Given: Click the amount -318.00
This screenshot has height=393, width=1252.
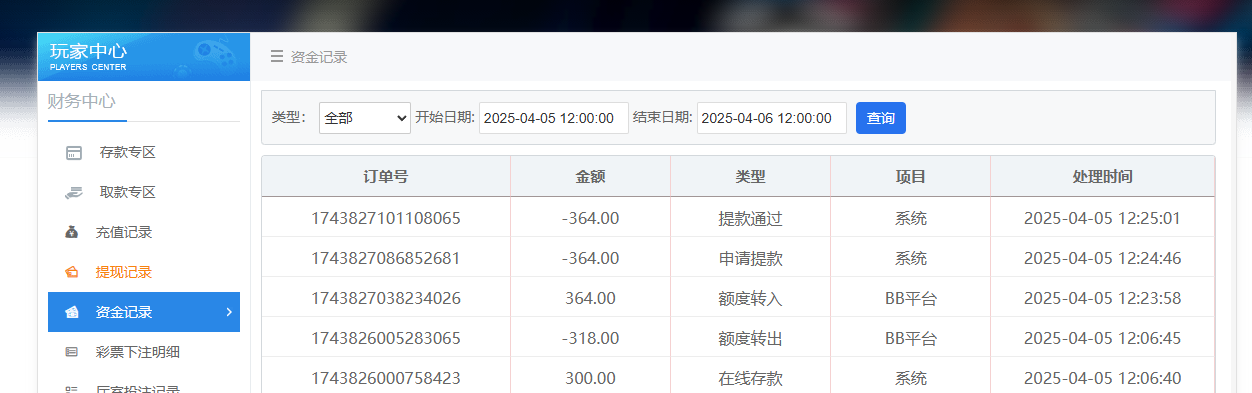Looking at the screenshot, I should coord(590,338).
